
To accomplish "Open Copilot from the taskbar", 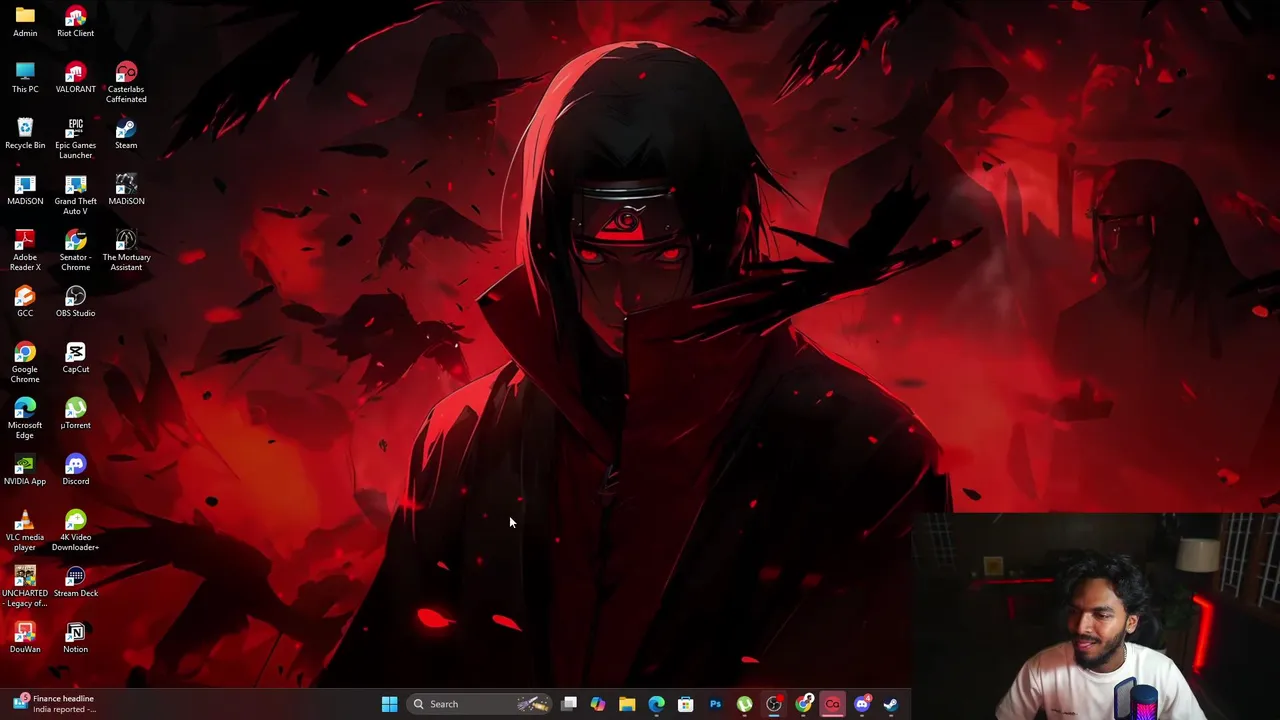I will click(x=598, y=704).
